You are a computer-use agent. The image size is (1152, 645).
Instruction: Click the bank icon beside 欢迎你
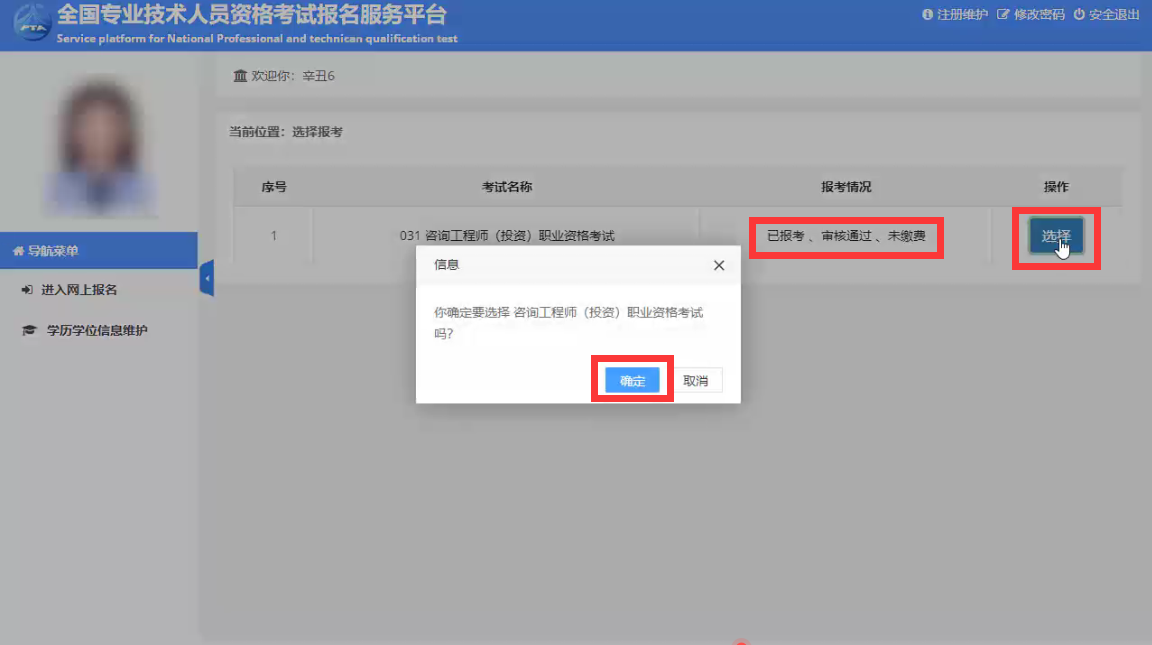click(239, 76)
